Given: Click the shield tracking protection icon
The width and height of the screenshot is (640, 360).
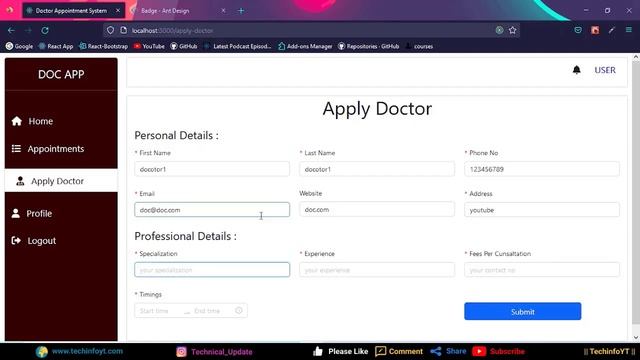Looking at the screenshot, I should coord(110,30).
